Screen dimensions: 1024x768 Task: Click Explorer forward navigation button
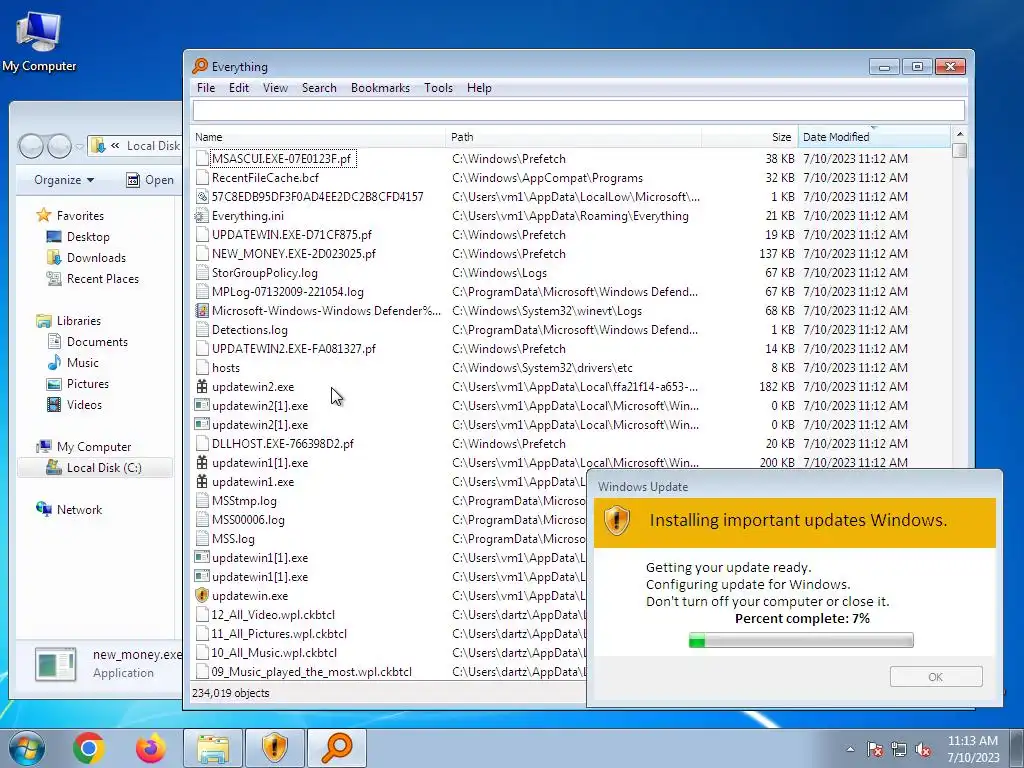(x=59, y=146)
